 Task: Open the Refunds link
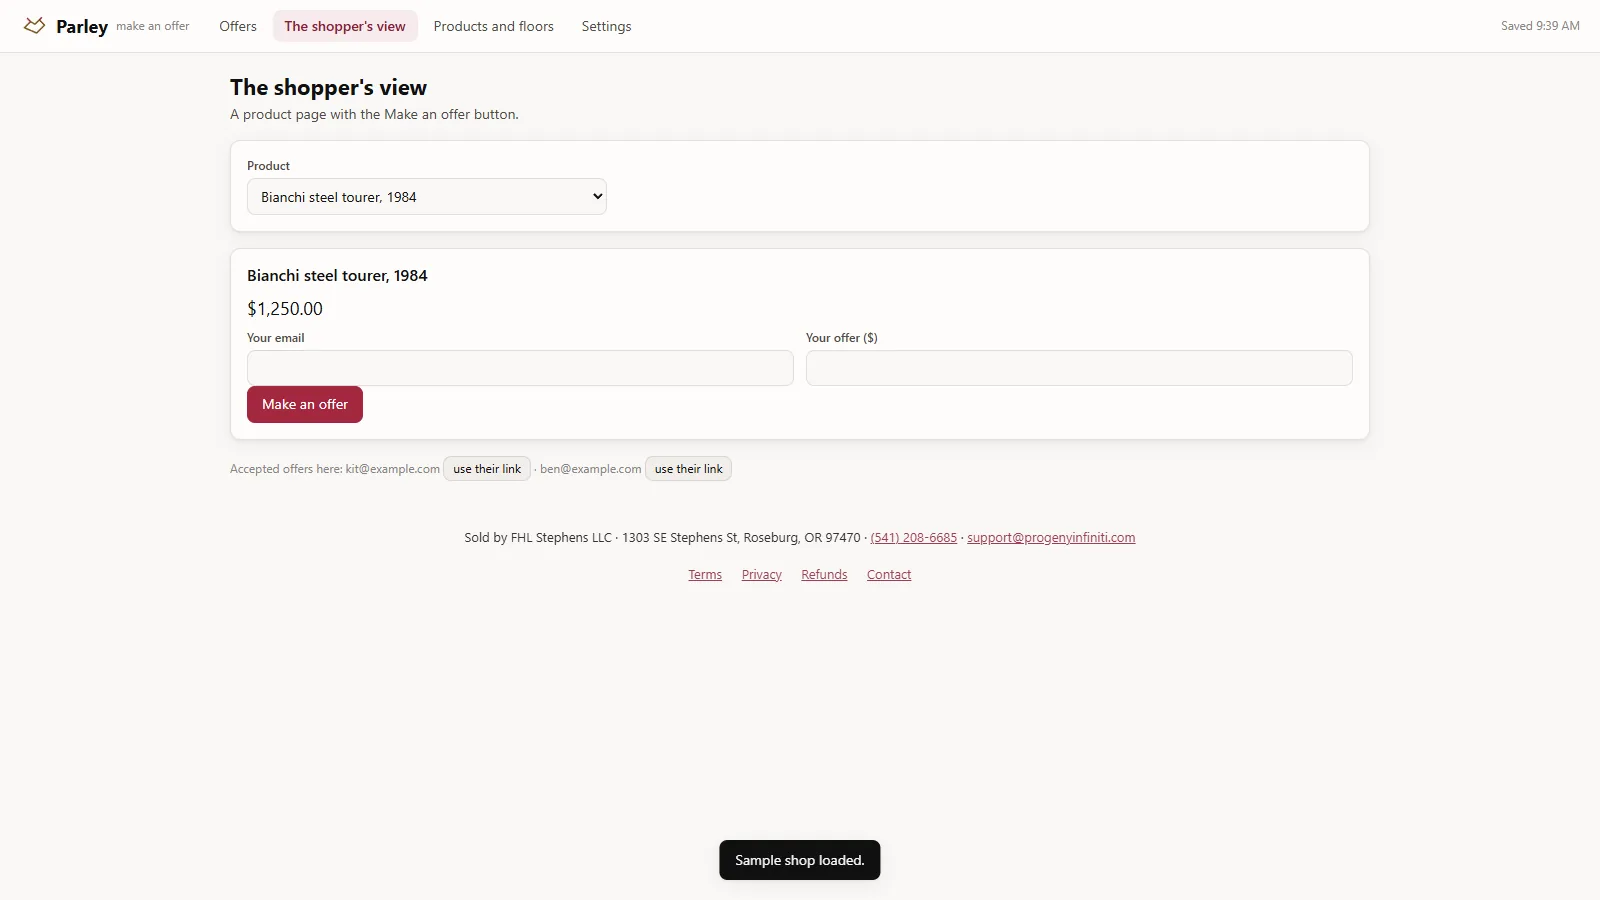coord(824,575)
